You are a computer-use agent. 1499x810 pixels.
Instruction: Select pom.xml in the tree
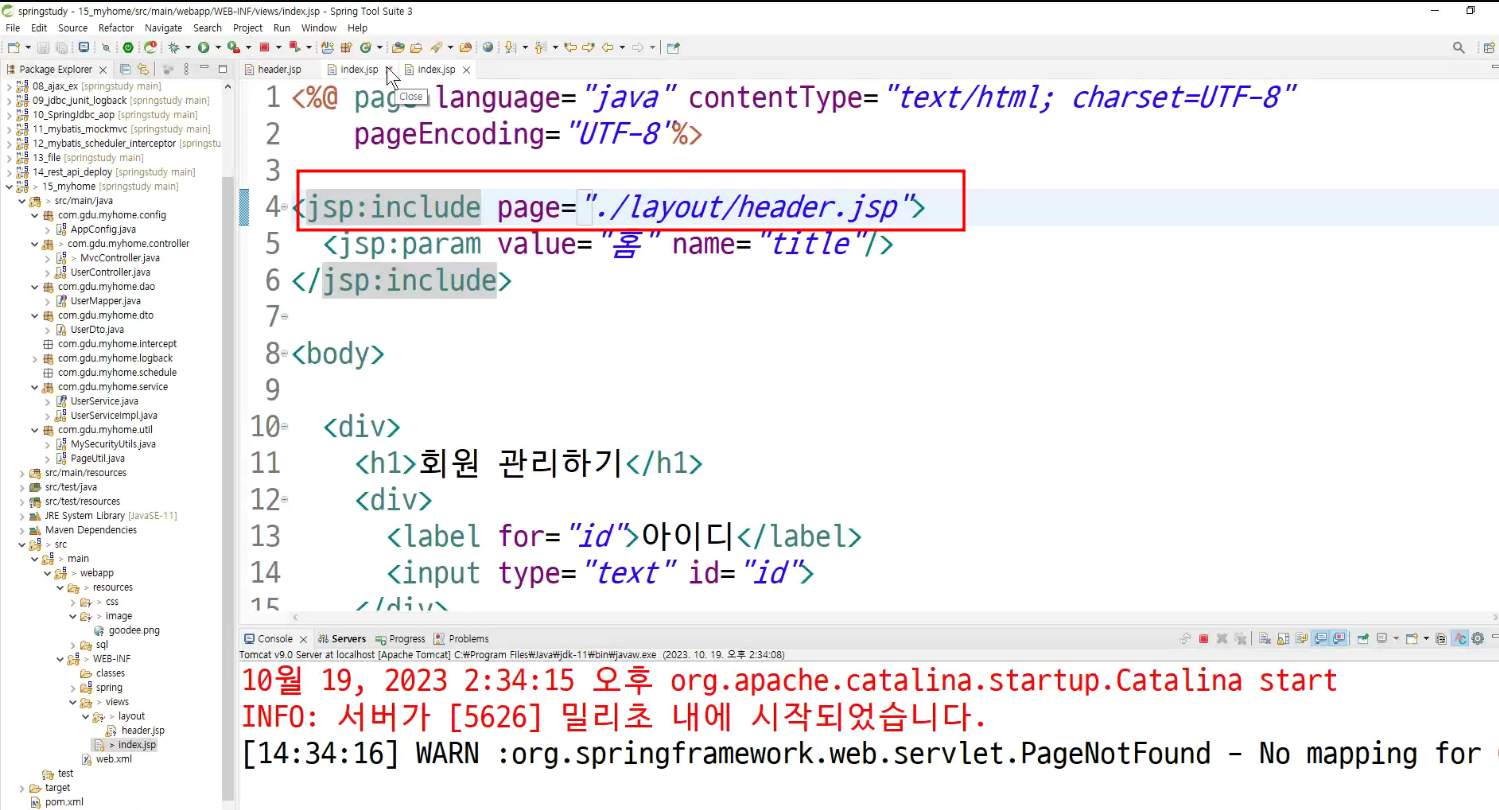64,802
